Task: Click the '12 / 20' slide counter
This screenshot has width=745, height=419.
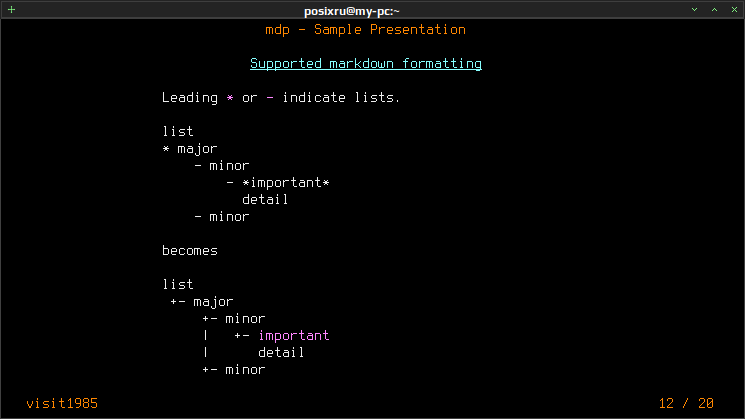Action: (x=686, y=403)
